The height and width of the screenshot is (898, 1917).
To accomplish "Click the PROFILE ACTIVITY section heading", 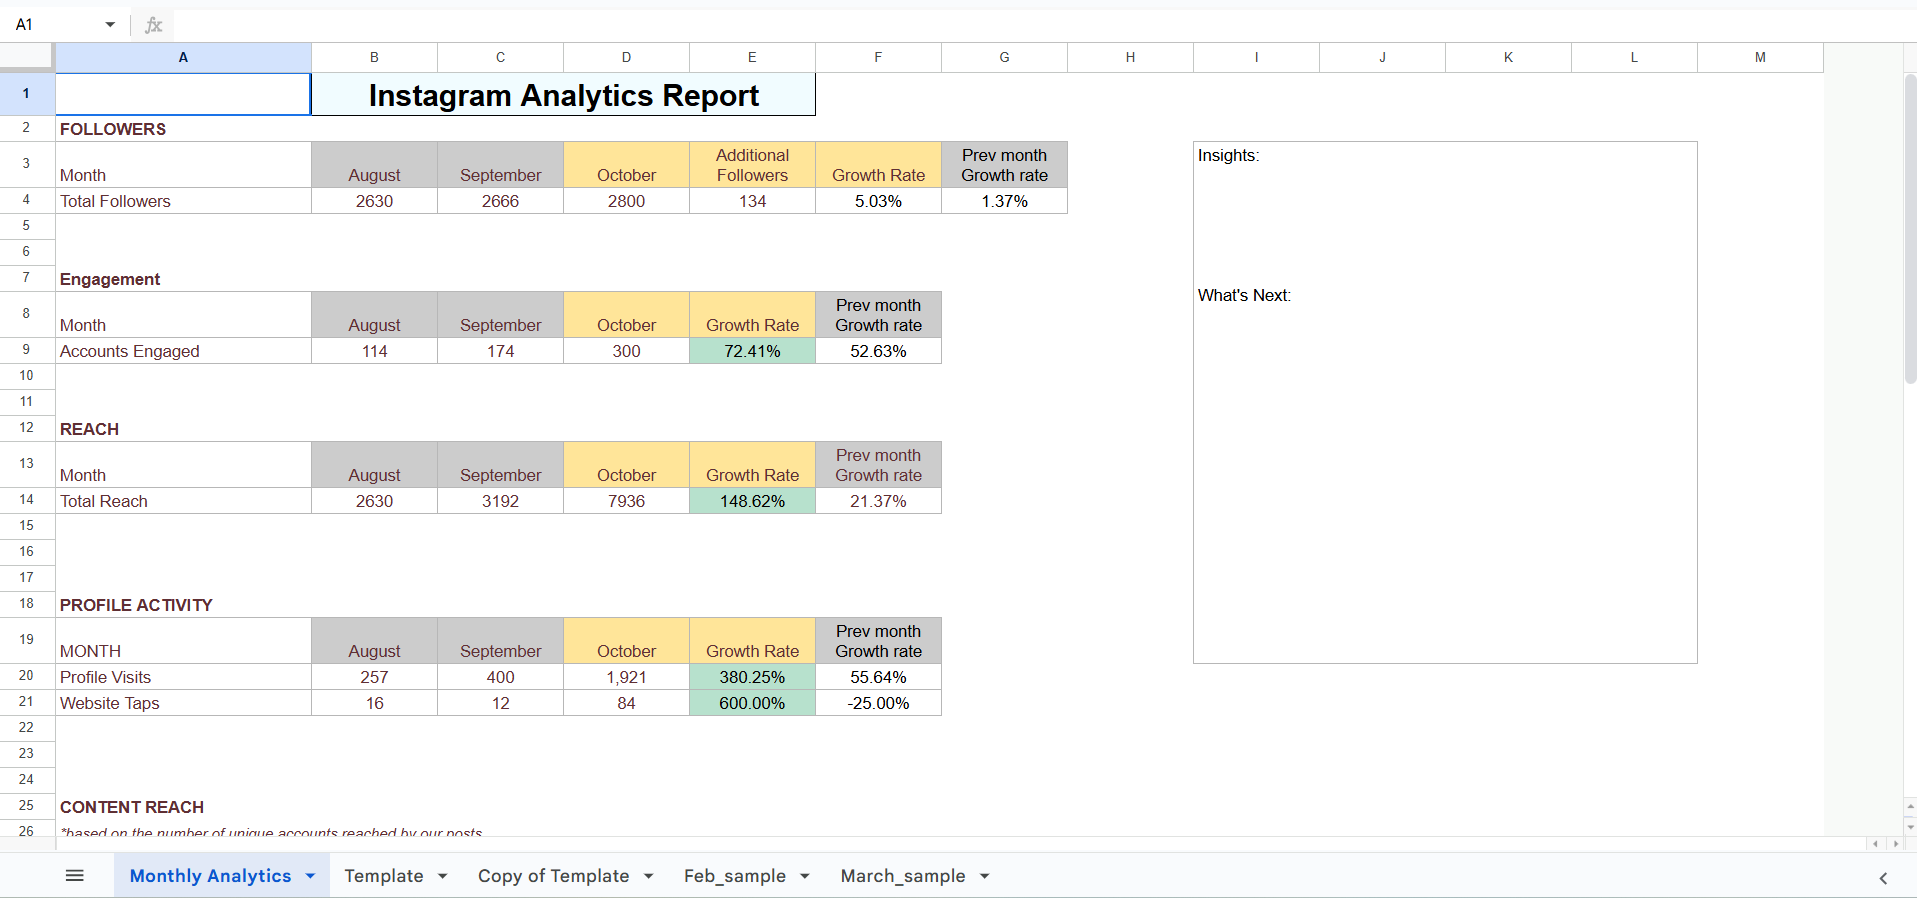I will [136, 605].
